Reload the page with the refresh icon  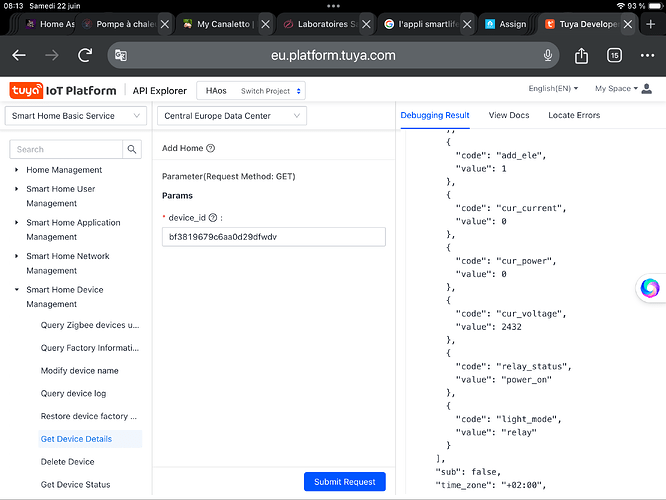pos(85,55)
